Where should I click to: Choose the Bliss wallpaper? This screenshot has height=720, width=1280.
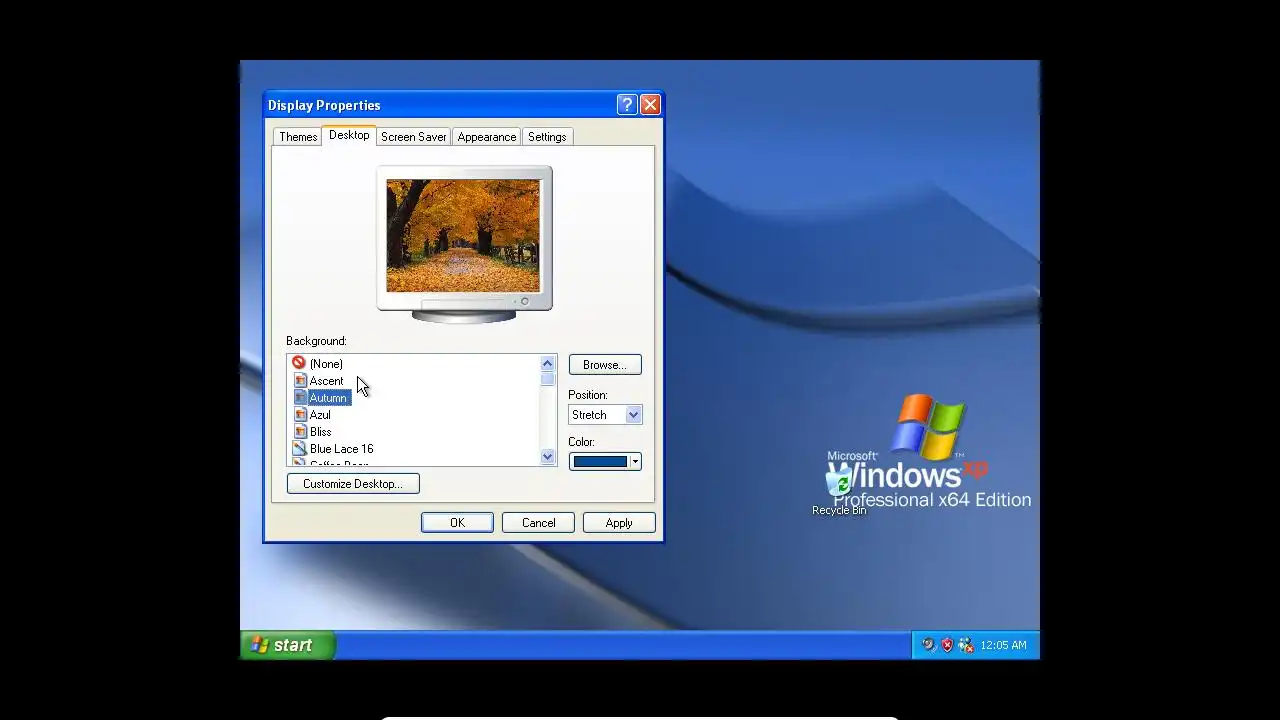[320, 432]
